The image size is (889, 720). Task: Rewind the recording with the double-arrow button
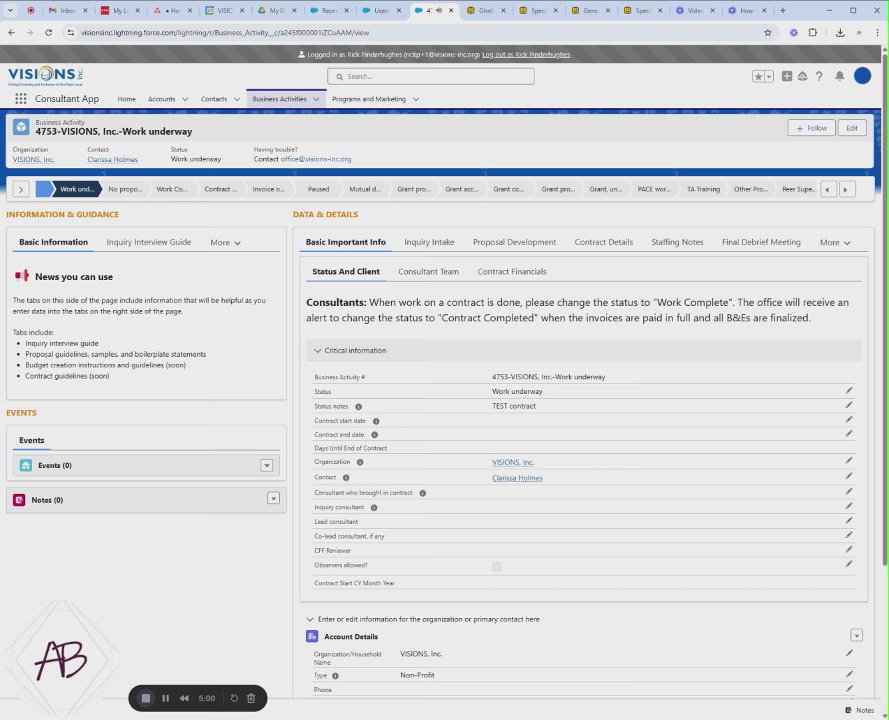(x=184, y=698)
